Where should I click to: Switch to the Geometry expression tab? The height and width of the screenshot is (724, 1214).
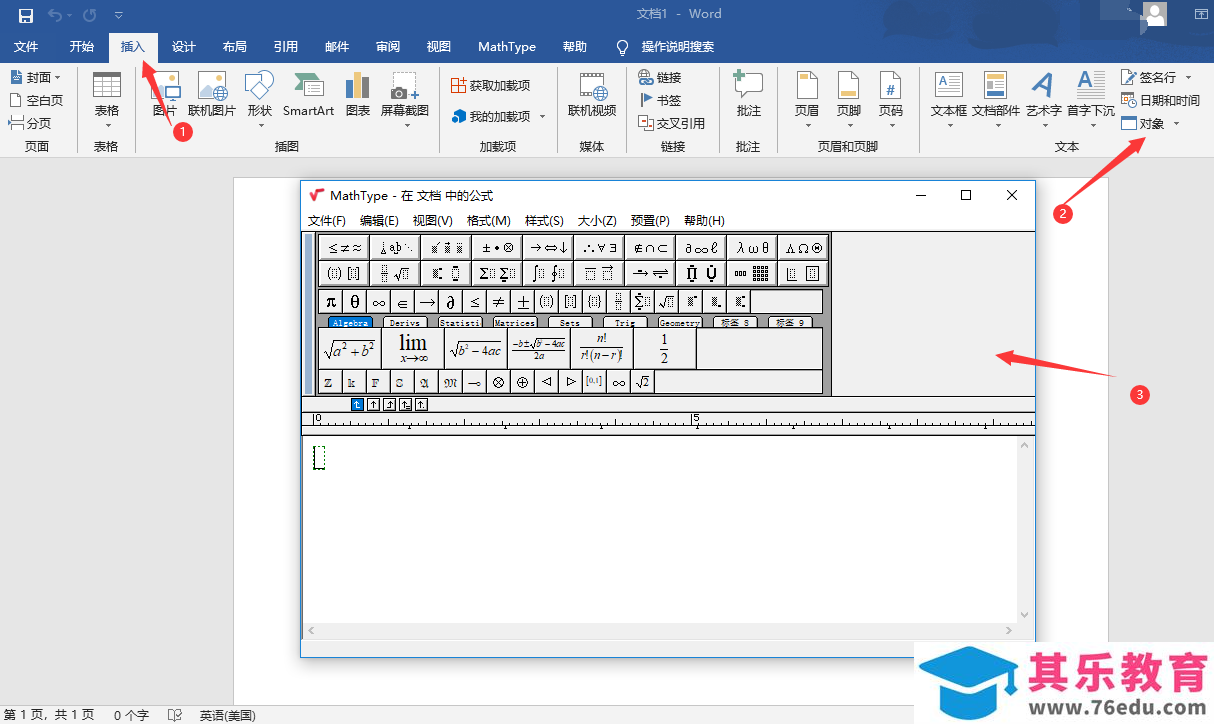pyautogui.click(x=680, y=323)
